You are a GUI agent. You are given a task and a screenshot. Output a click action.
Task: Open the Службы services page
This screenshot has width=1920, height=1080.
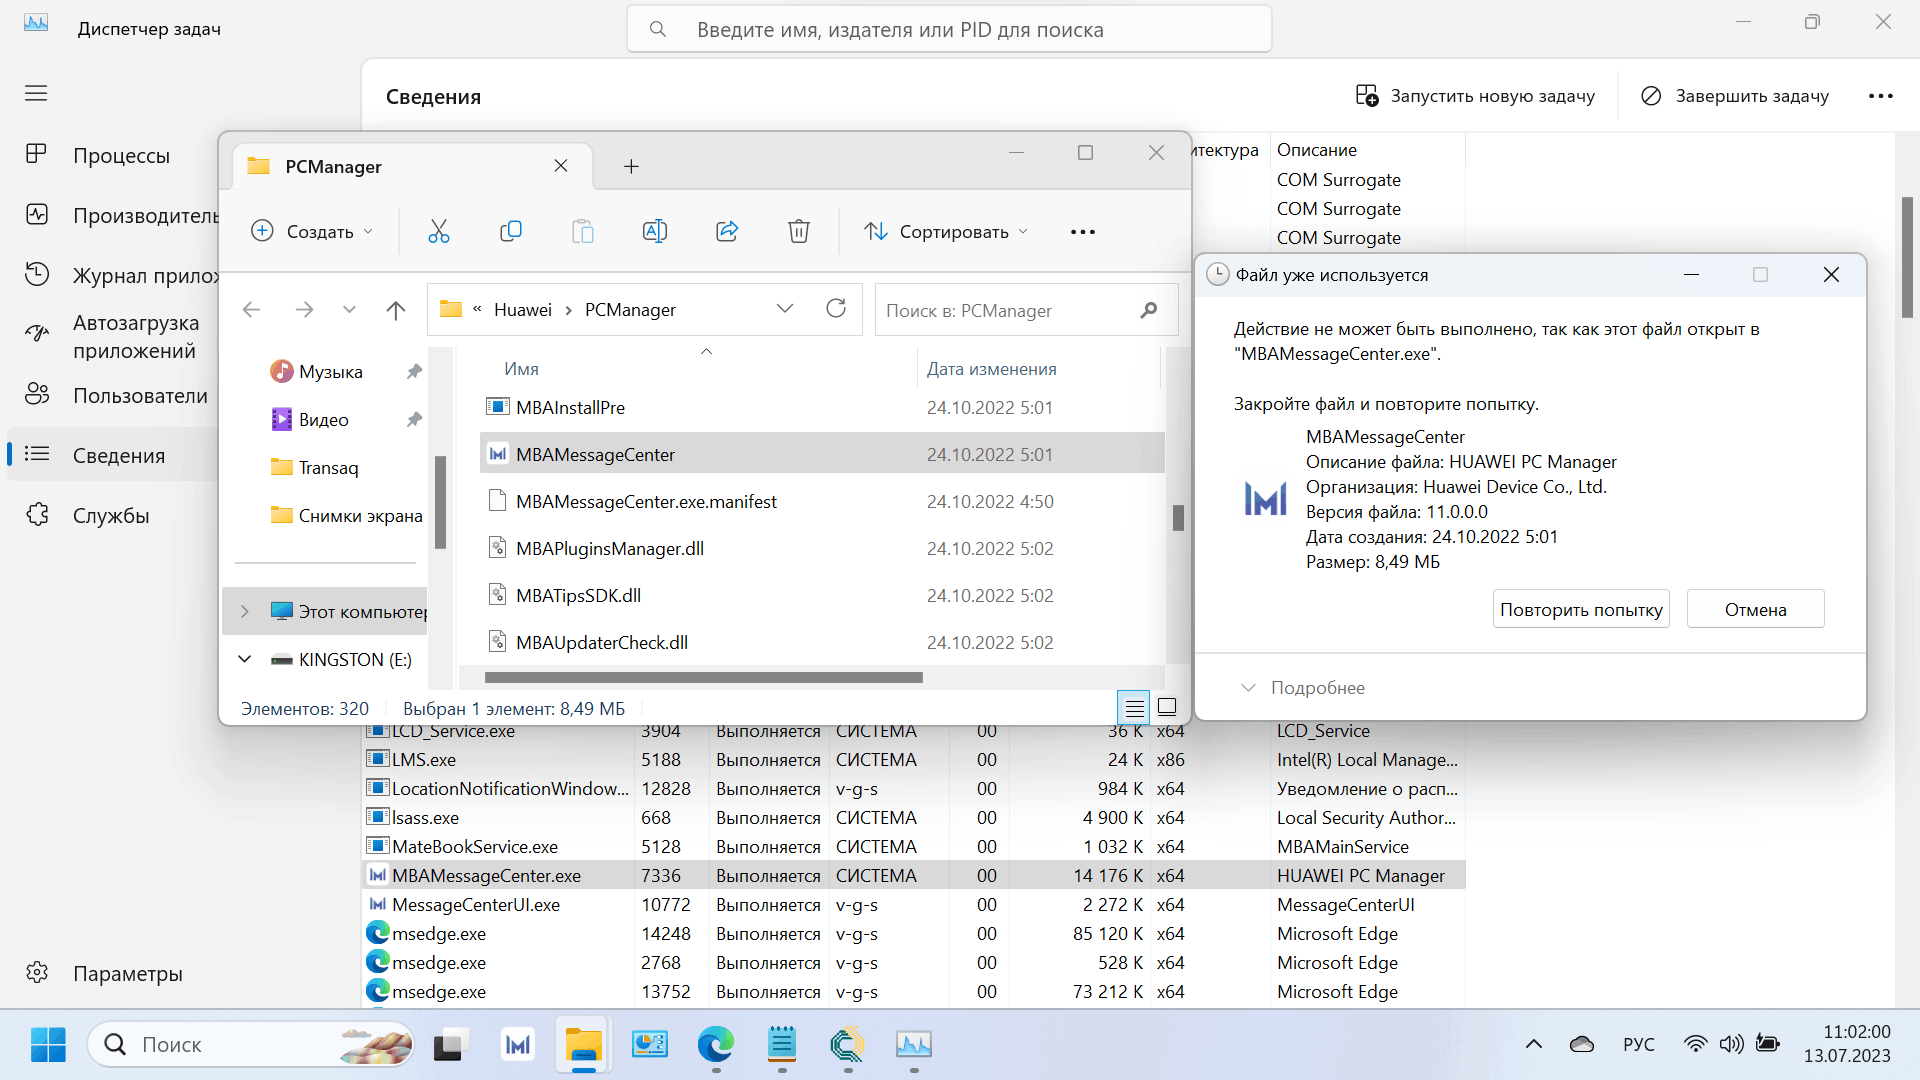tap(111, 516)
